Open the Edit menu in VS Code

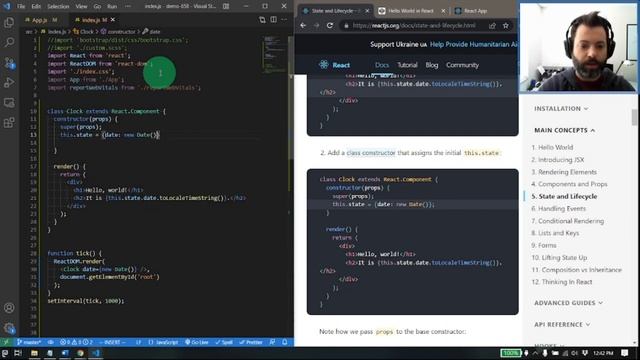tap(36, 6)
